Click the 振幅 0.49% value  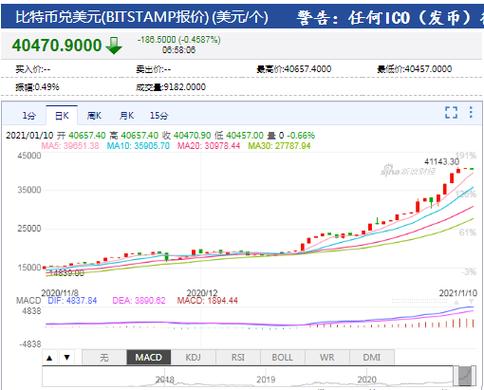[x=37, y=87]
